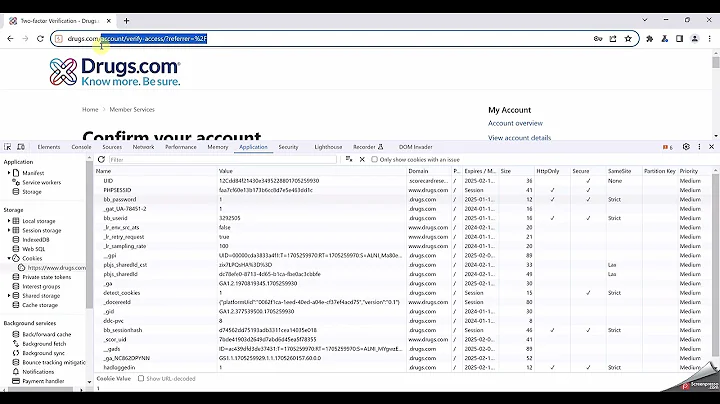
Task: Expand the Manifest tree item
Action: coord(9,173)
